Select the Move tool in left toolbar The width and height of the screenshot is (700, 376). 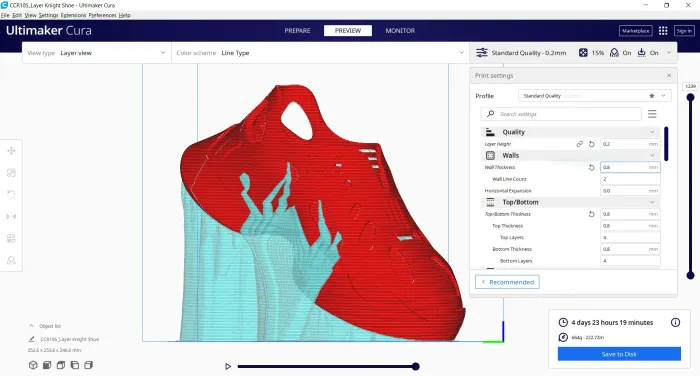coord(11,151)
